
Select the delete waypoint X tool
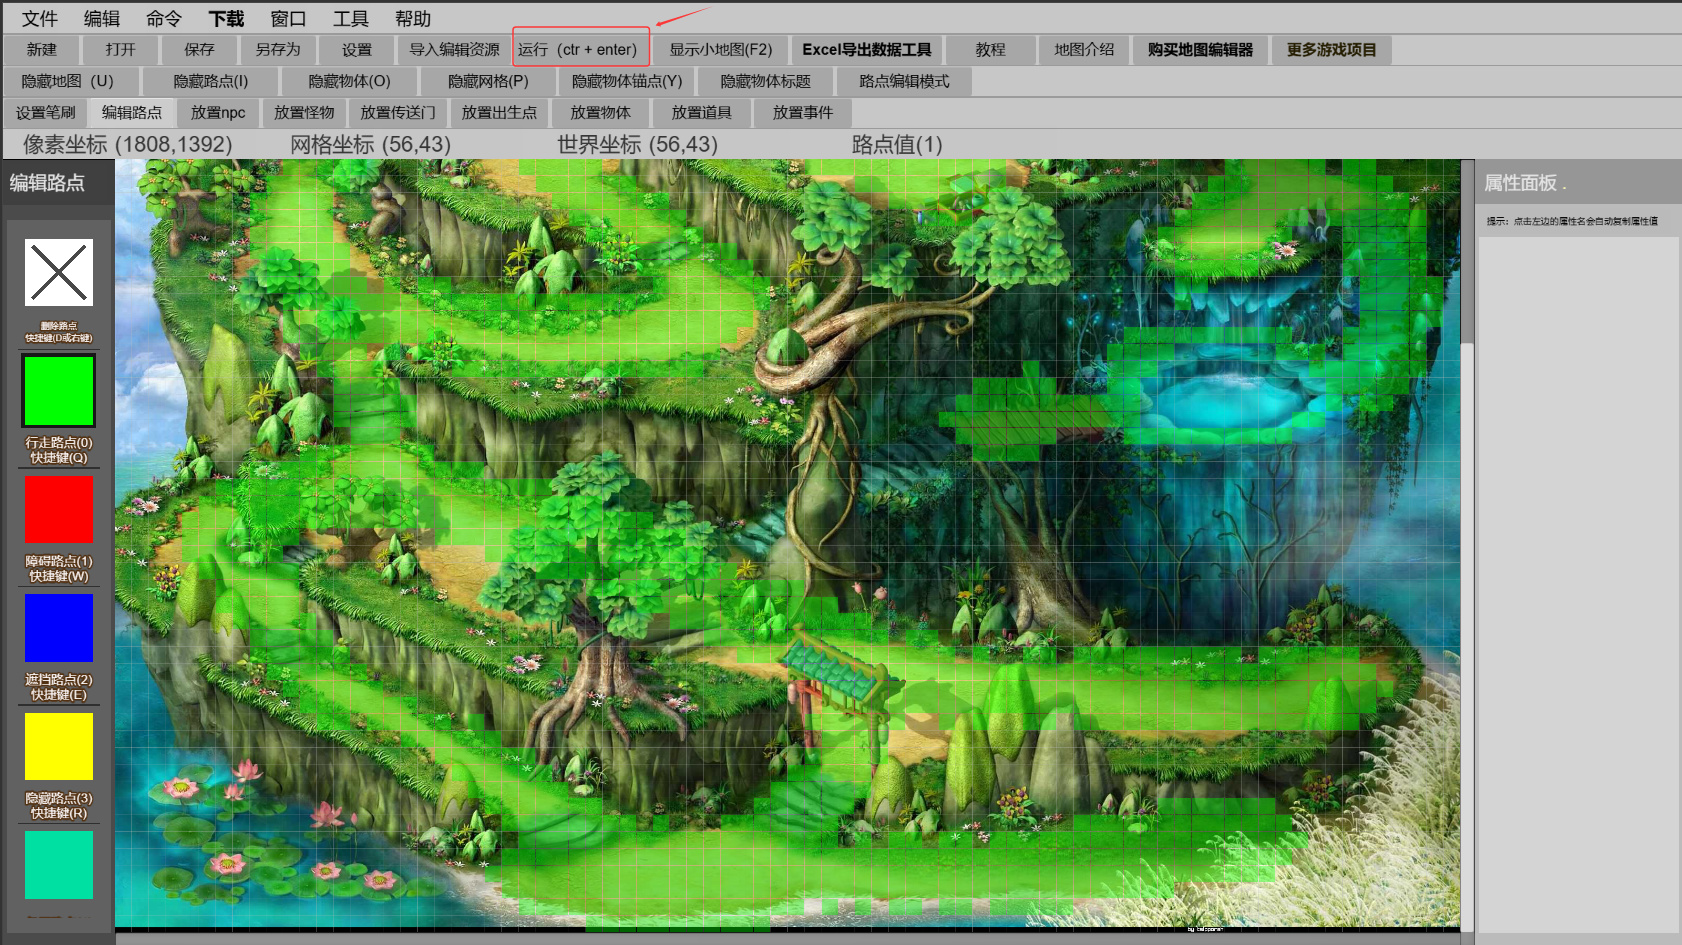point(59,272)
